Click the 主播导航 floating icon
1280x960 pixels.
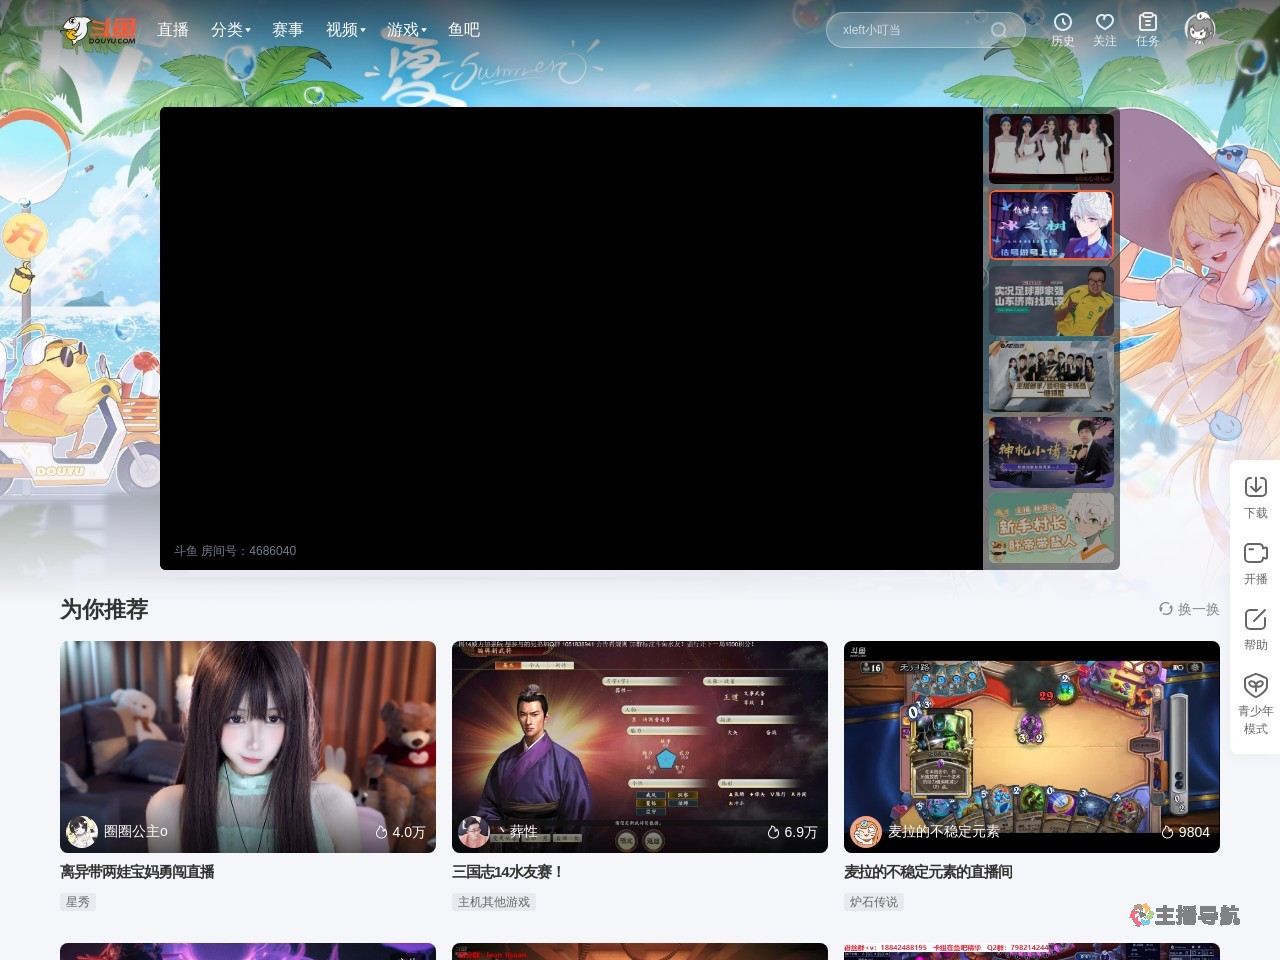click(x=1185, y=915)
